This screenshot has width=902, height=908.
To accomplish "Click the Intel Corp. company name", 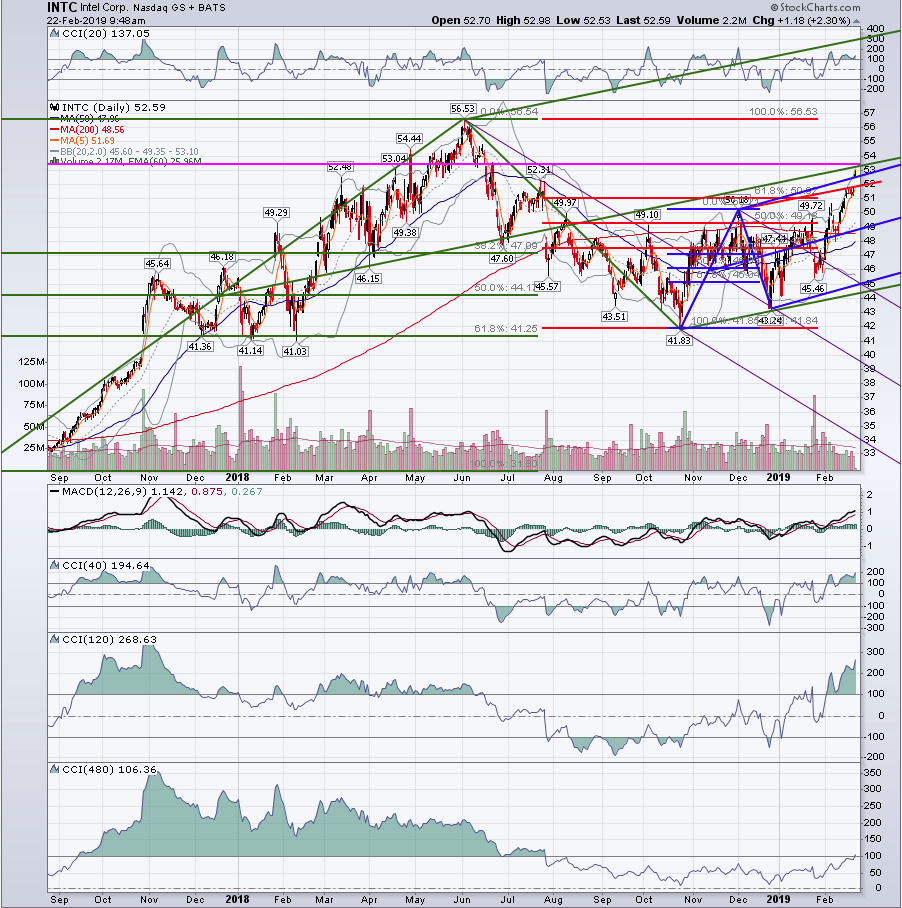I will click(x=104, y=8).
